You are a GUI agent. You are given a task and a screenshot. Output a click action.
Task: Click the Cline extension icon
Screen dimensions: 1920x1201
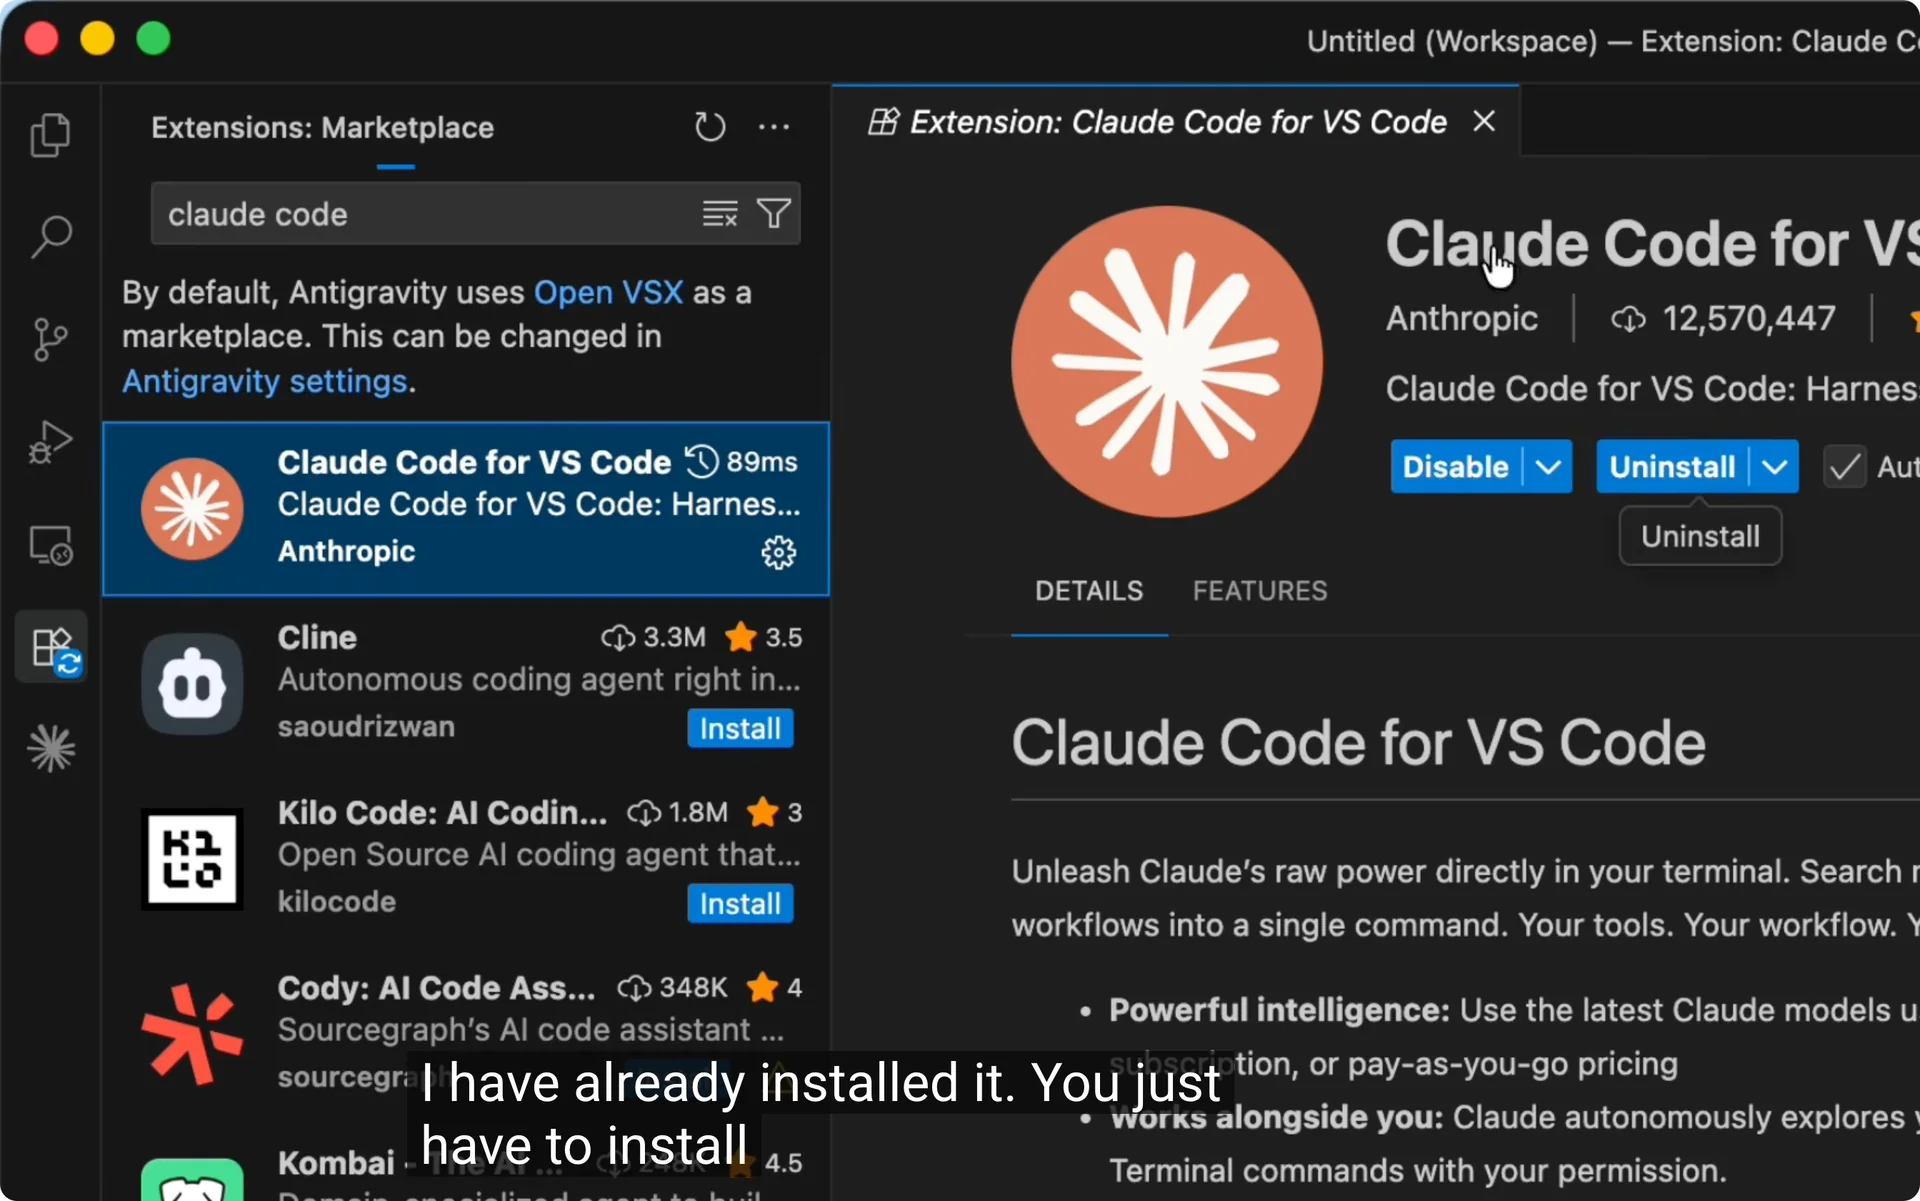coord(192,684)
